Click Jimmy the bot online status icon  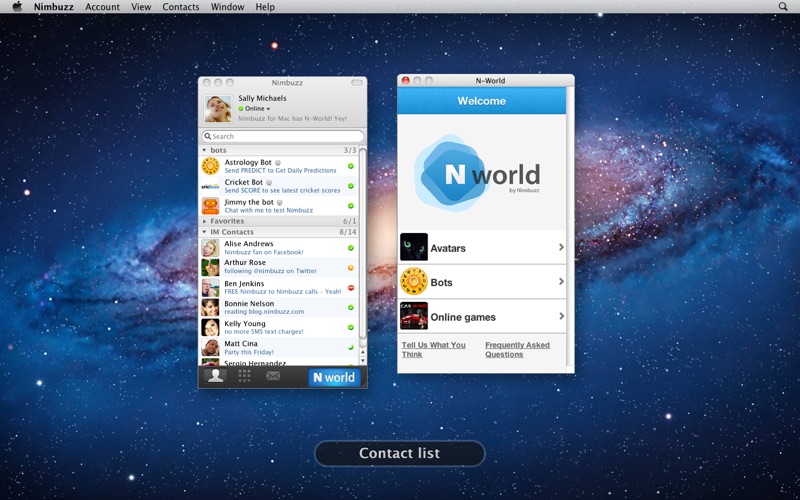point(351,206)
